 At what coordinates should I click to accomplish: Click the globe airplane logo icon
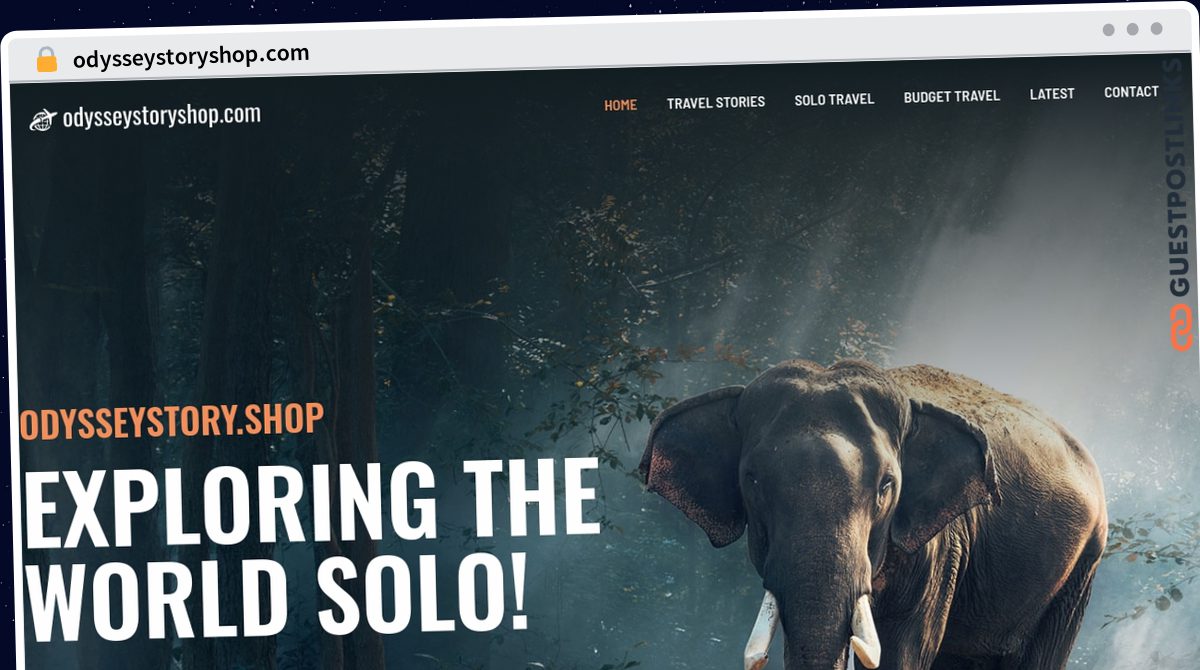pos(43,120)
